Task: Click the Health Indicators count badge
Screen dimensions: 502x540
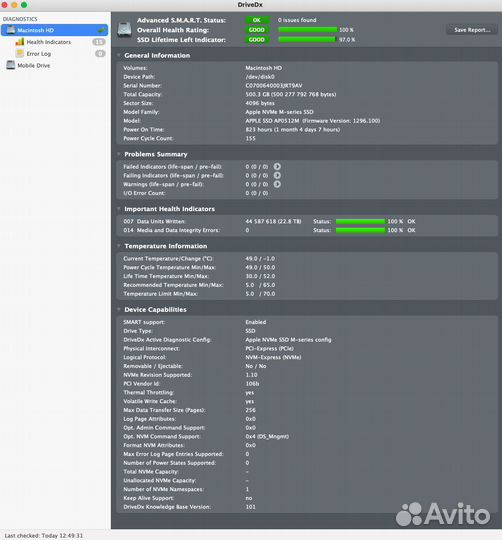Action: (99, 42)
